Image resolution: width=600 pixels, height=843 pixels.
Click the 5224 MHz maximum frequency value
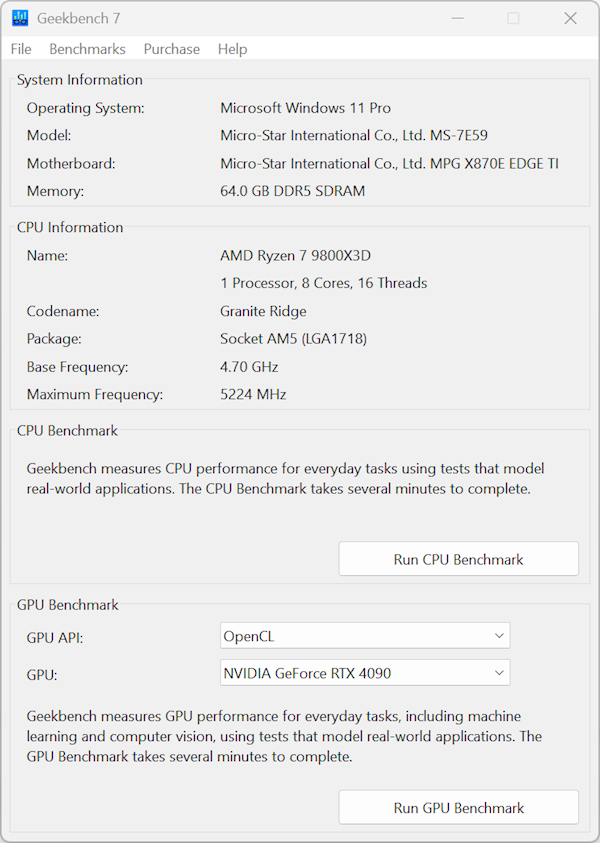[253, 394]
